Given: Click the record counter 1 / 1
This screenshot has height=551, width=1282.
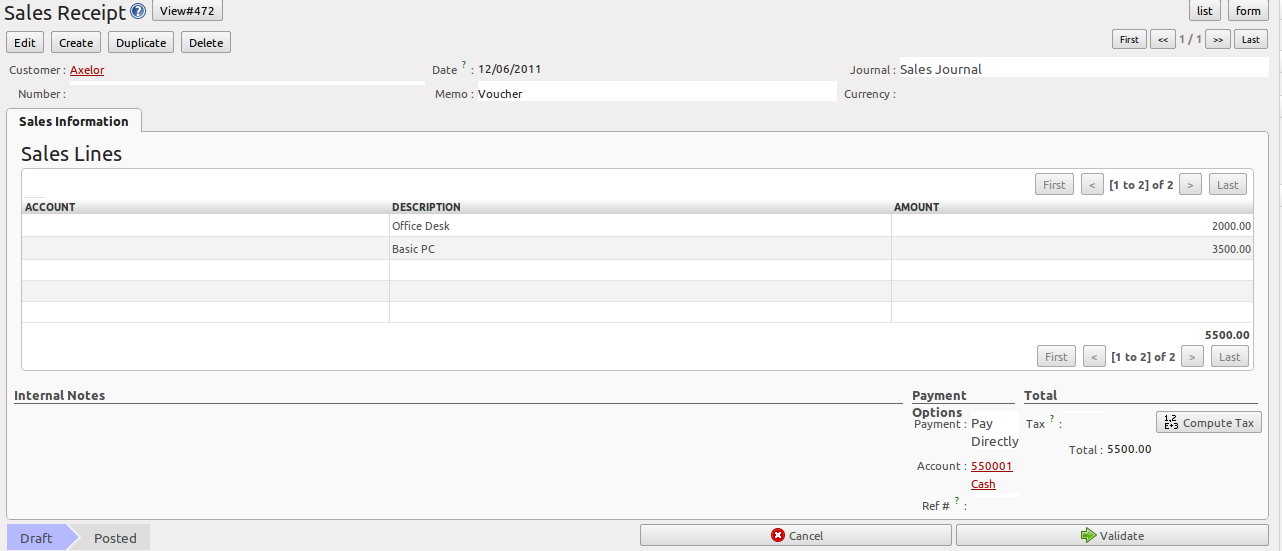Looking at the screenshot, I should (1190, 39).
